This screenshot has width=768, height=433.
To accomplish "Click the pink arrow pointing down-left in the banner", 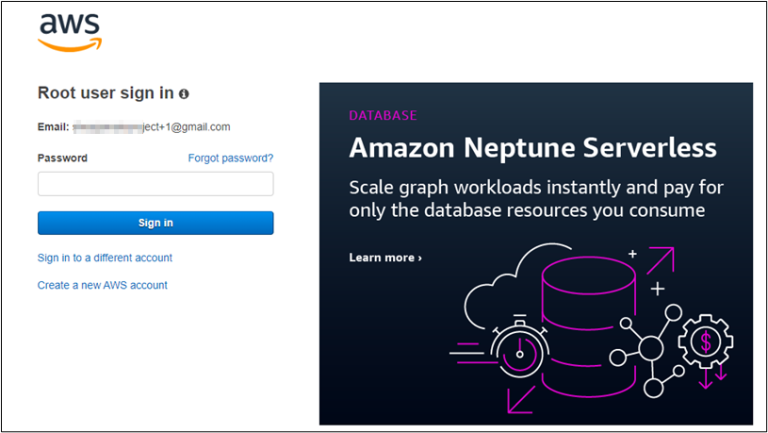I will (x=524, y=399).
